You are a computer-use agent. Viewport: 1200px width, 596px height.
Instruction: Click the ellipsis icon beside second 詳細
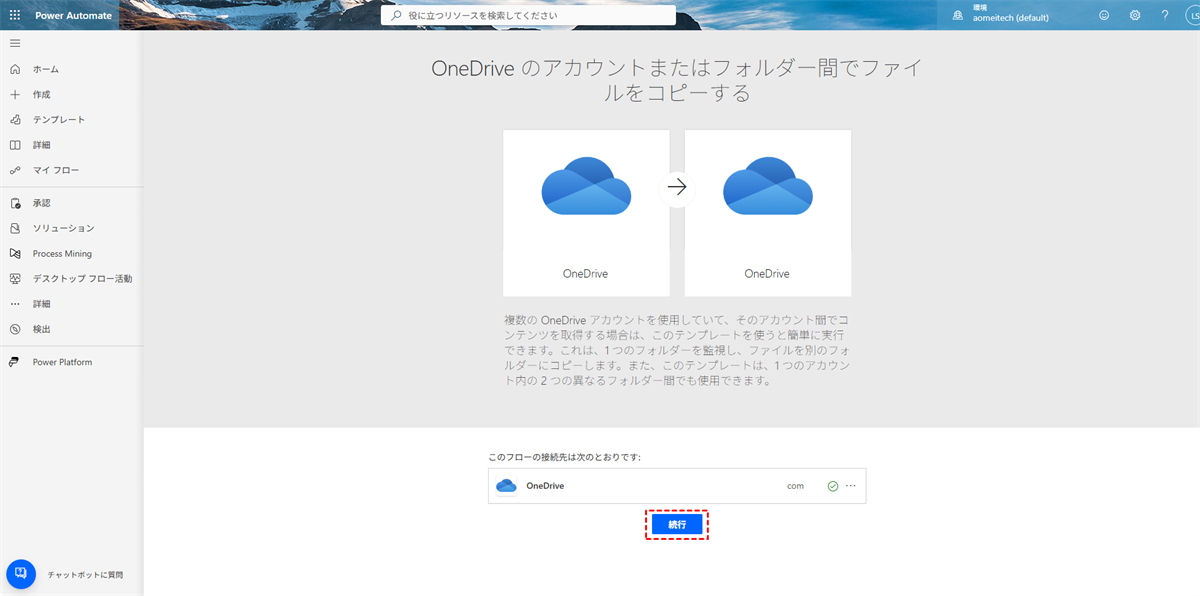click(x=14, y=304)
